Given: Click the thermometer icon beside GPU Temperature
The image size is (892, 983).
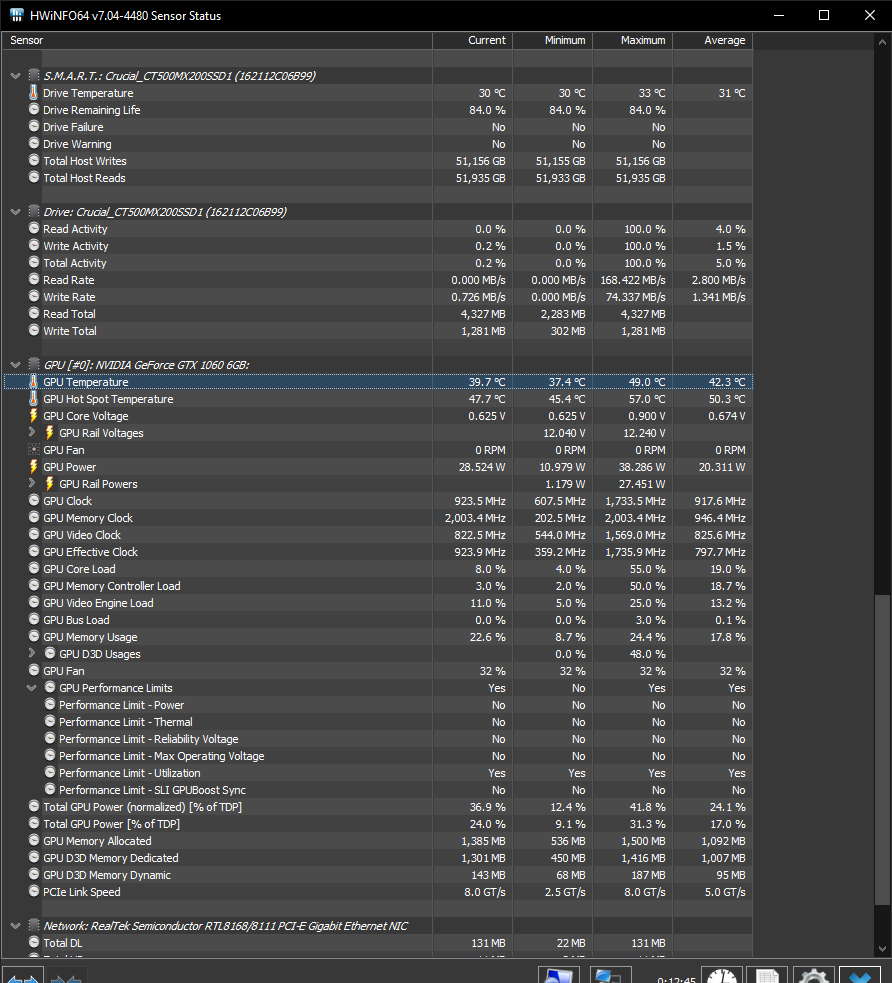Looking at the screenshot, I should pos(34,382).
